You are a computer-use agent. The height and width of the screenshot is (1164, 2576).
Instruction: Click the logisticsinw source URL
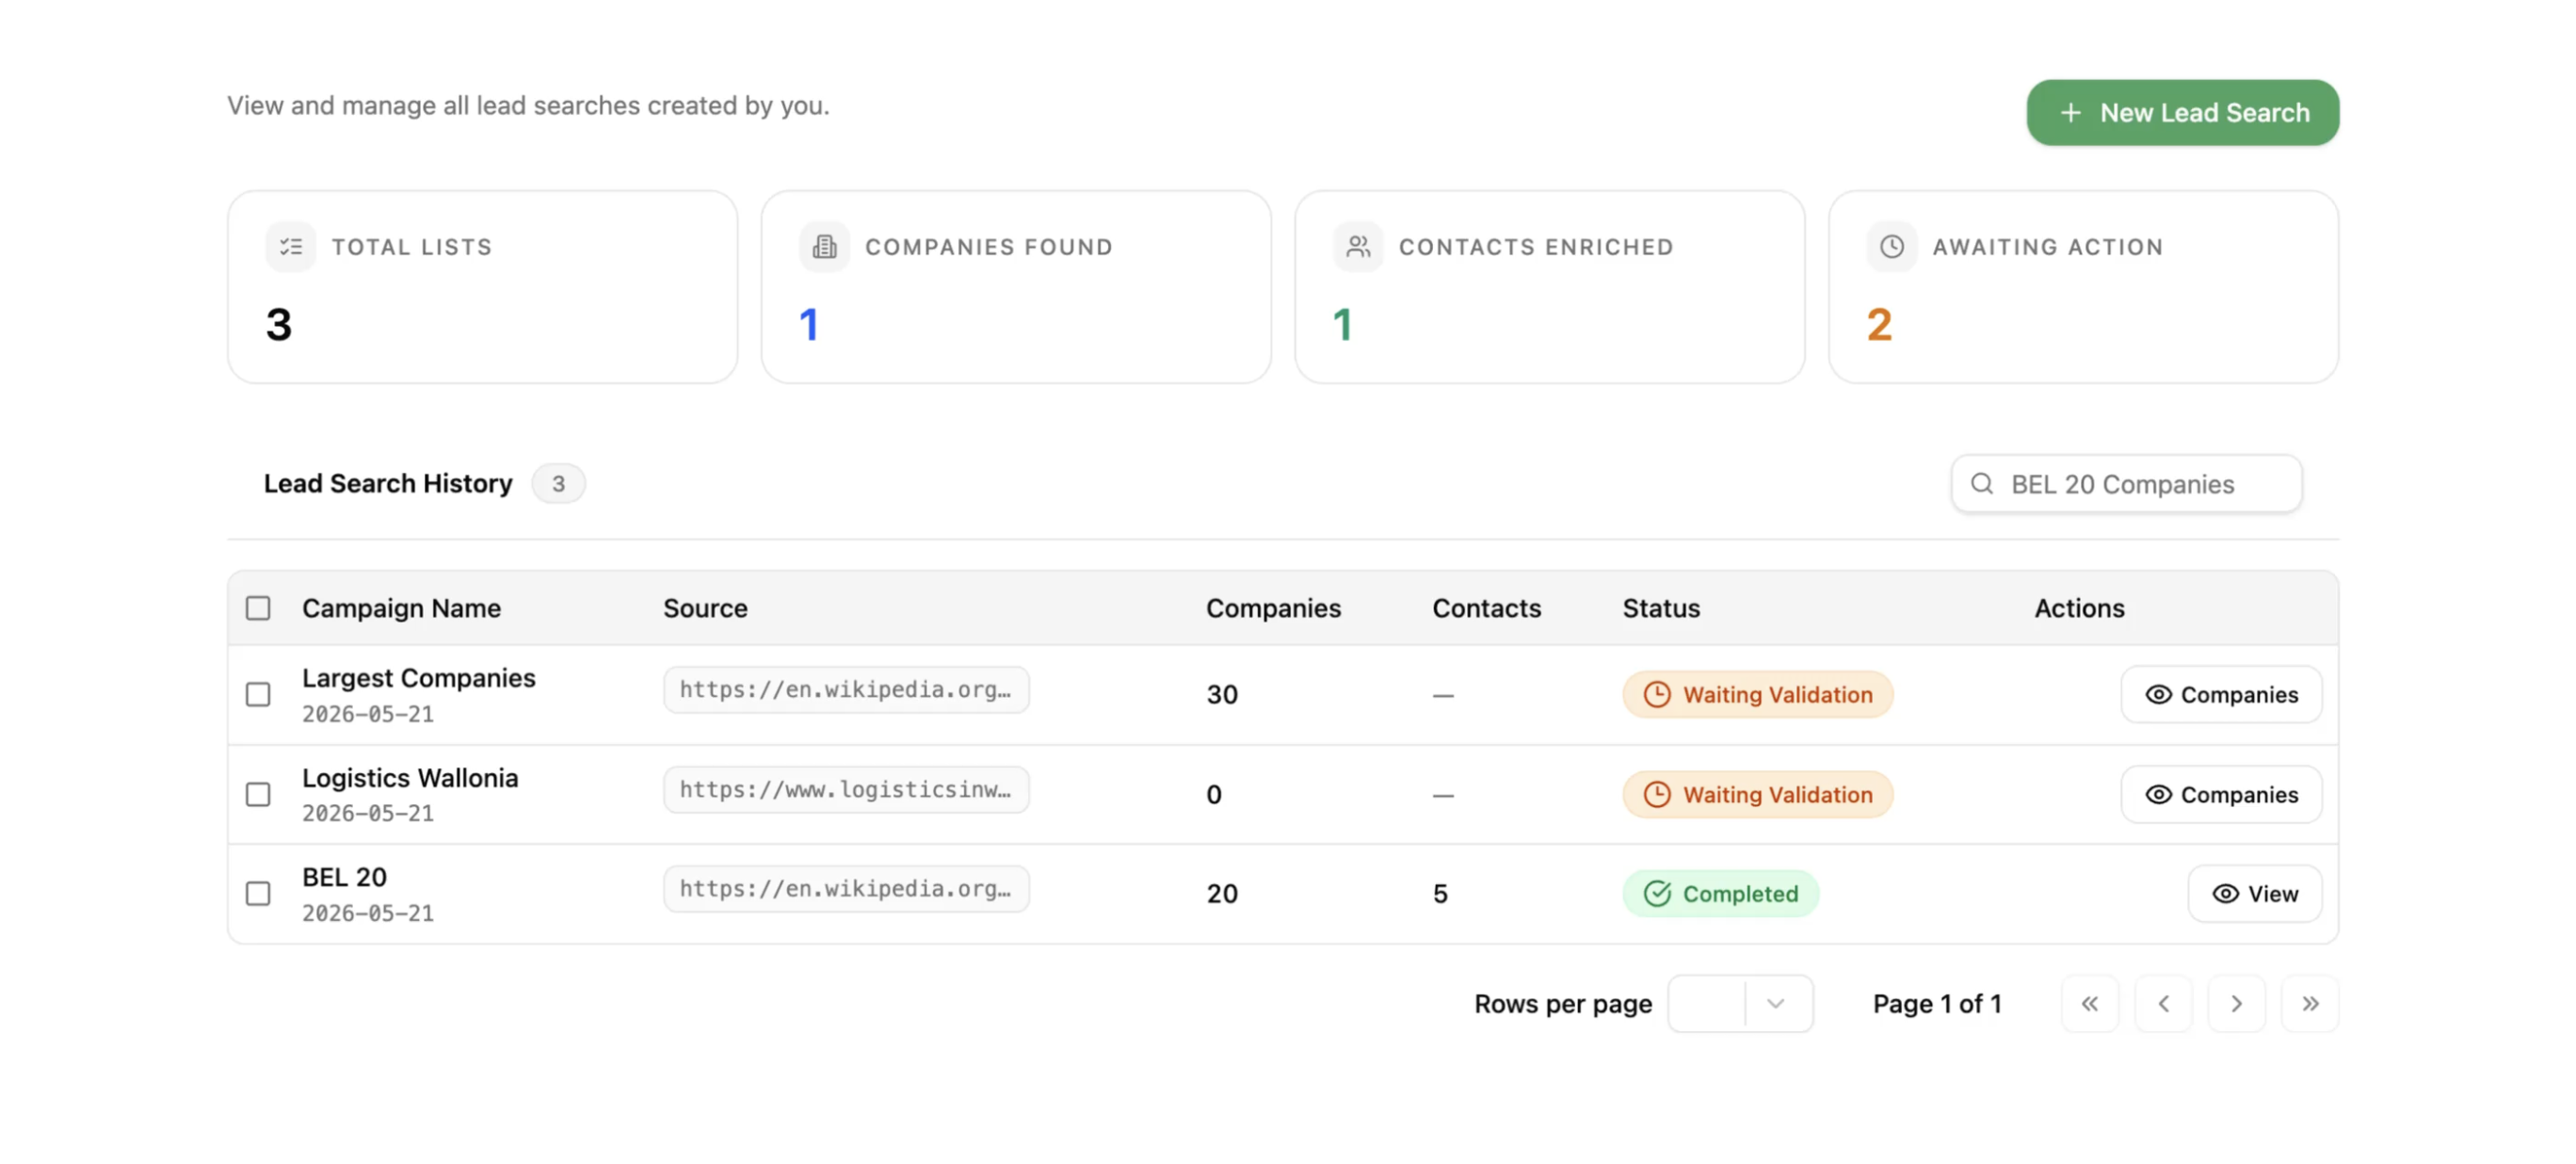846,789
